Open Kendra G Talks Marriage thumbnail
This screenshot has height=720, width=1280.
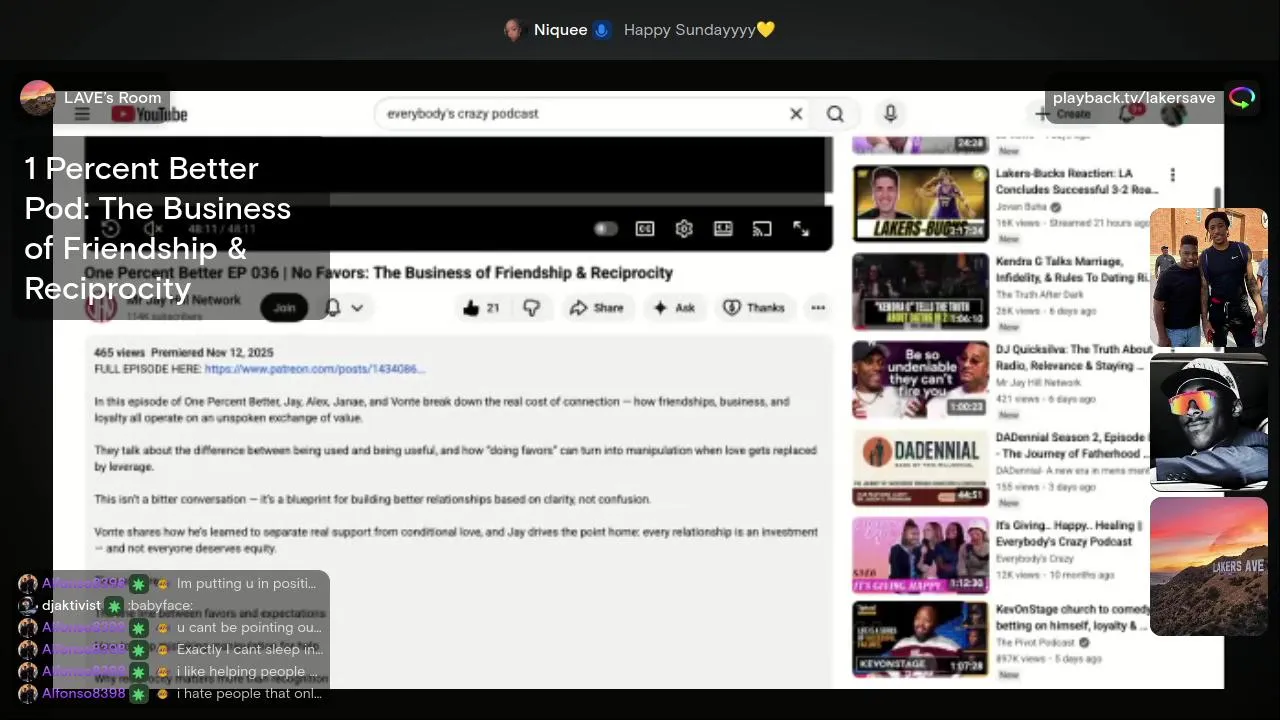tap(920, 291)
